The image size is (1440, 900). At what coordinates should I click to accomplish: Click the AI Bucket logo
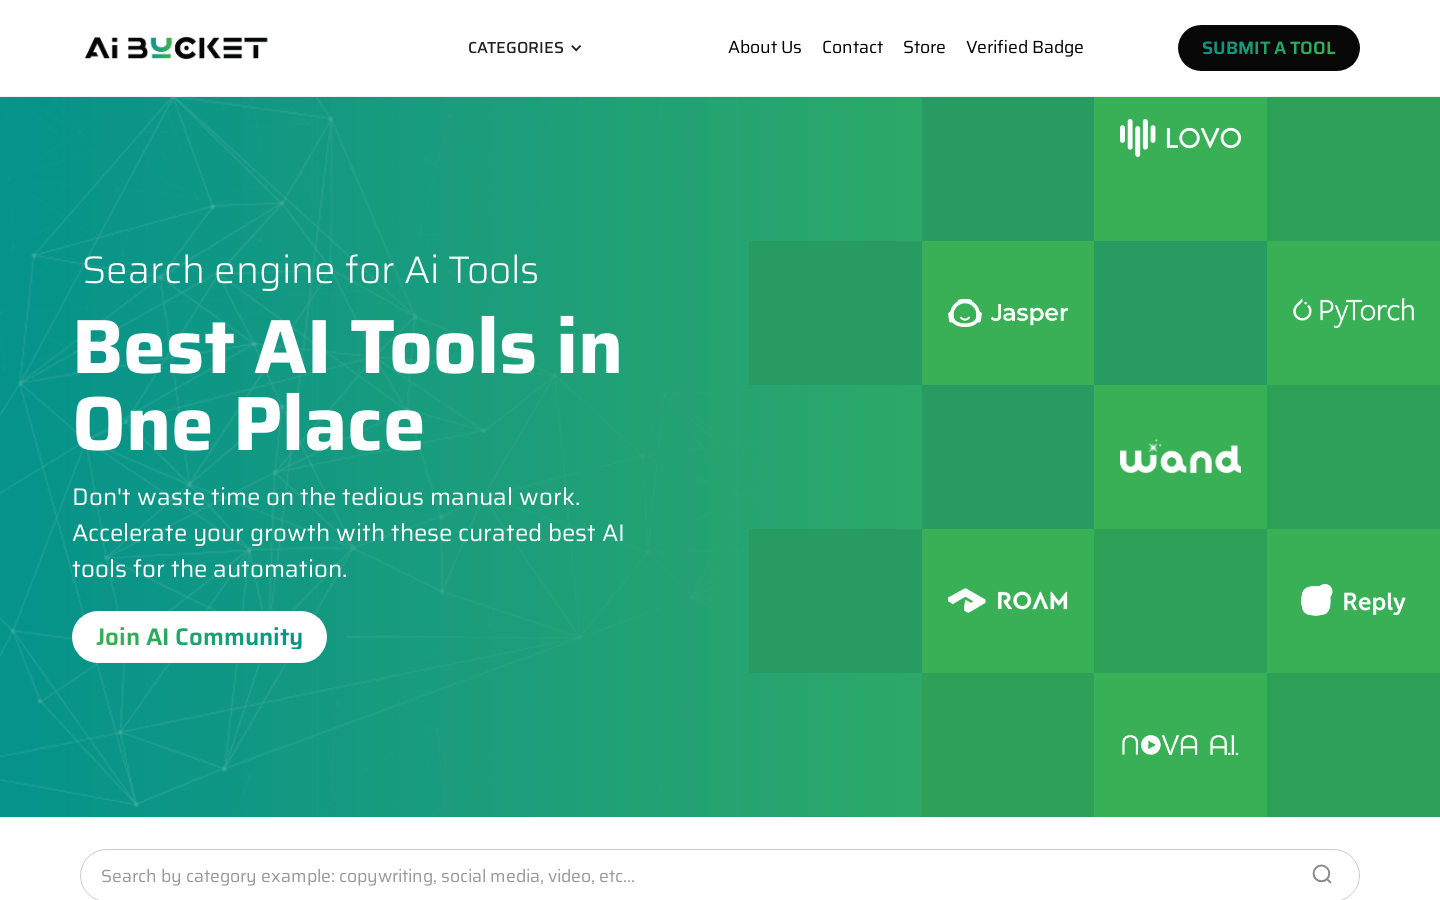pyautogui.click(x=176, y=48)
